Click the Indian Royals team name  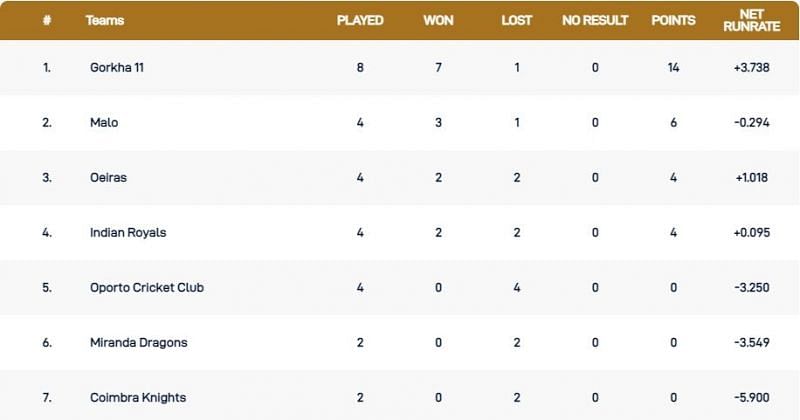[128, 233]
